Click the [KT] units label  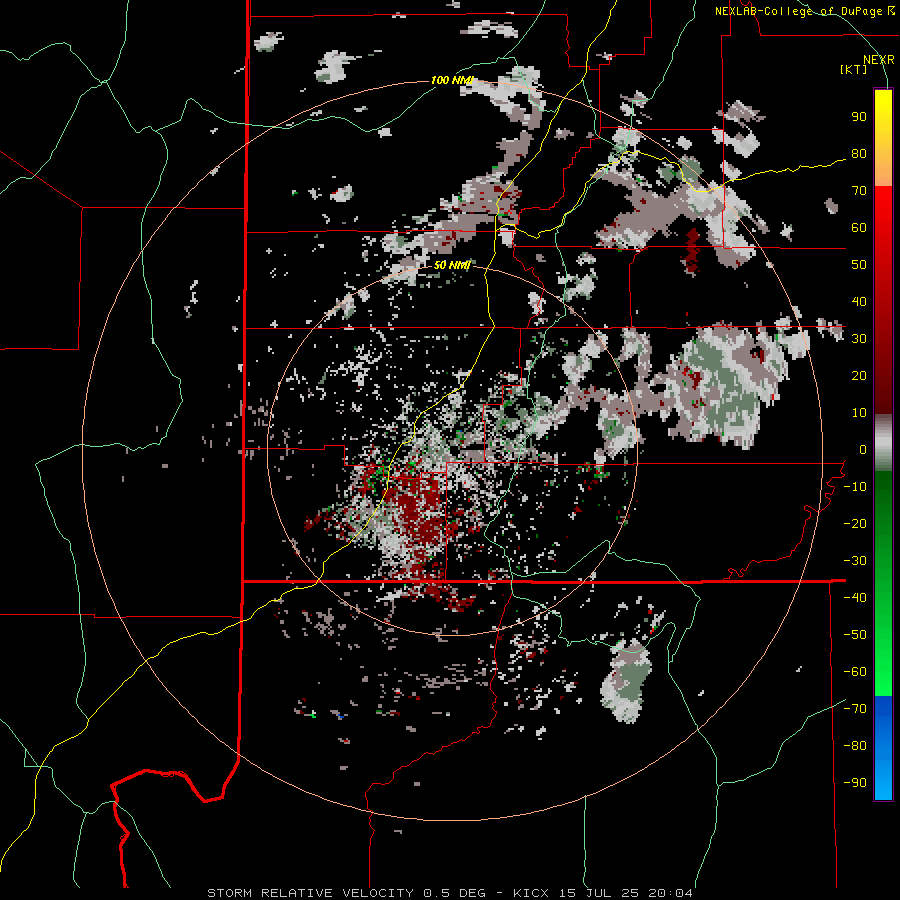(x=853, y=69)
